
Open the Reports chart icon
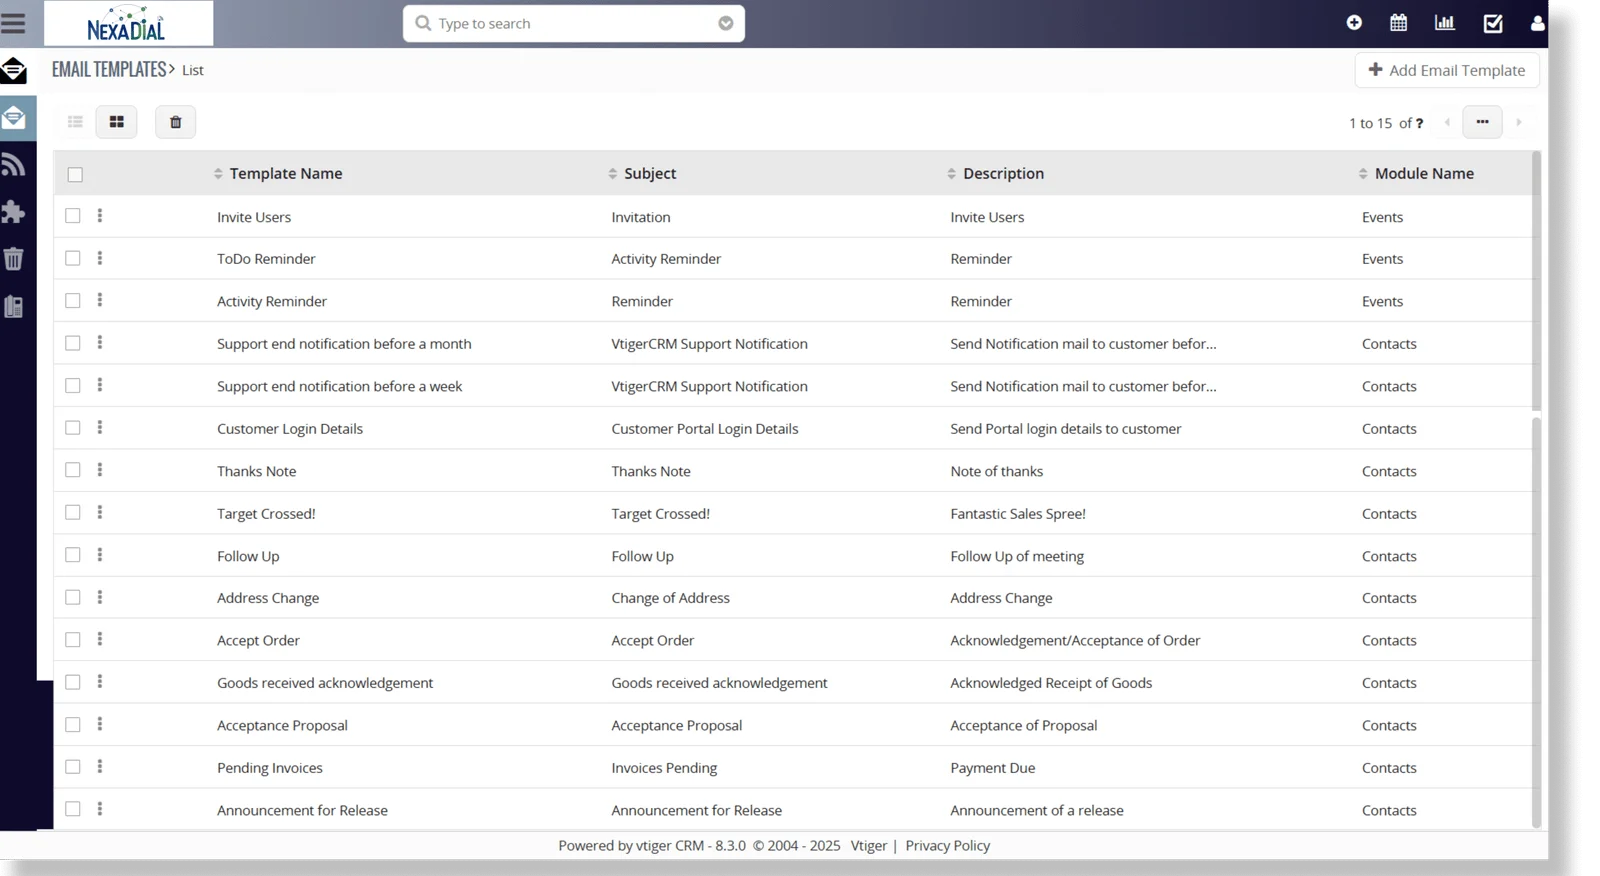click(x=1444, y=22)
